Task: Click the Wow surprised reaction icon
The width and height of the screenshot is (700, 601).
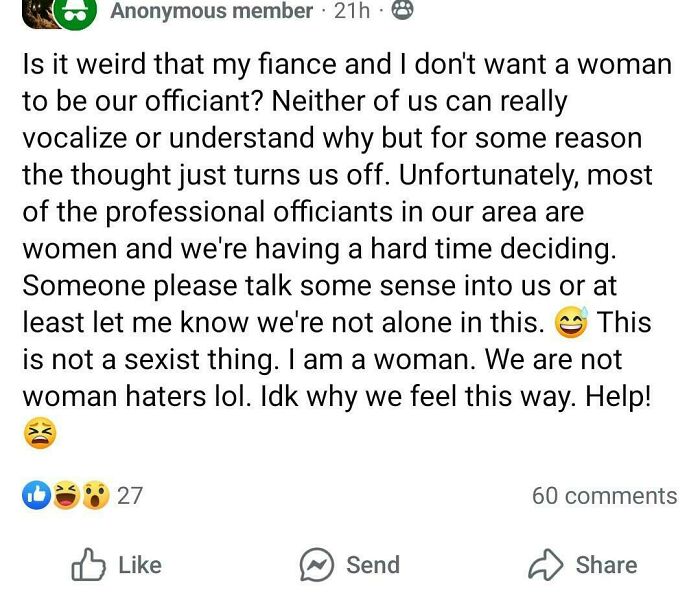Action: [x=94, y=495]
